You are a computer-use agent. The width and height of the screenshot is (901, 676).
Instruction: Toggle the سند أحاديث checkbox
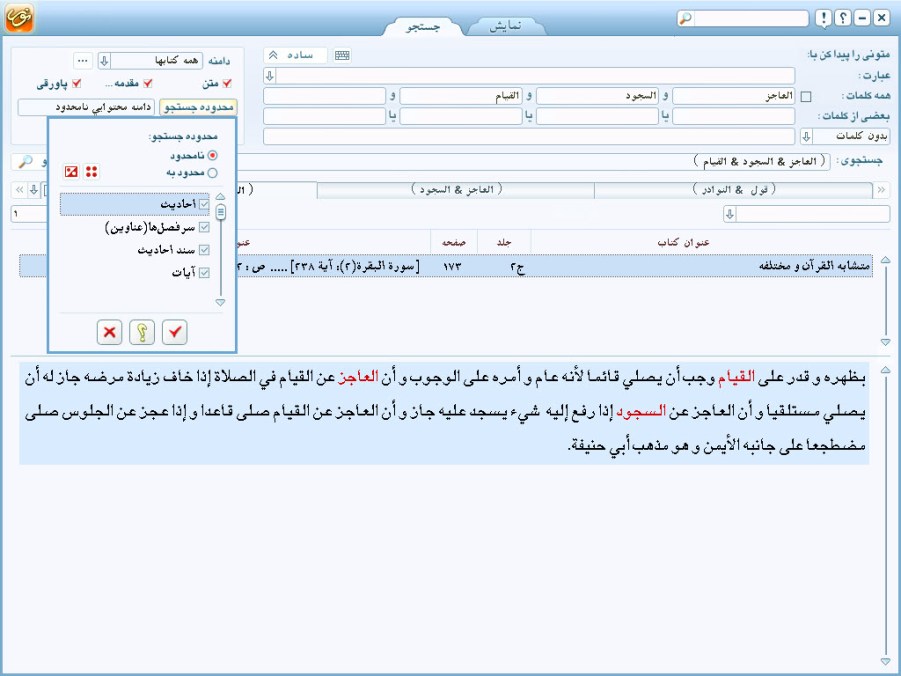click(x=204, y=249)
